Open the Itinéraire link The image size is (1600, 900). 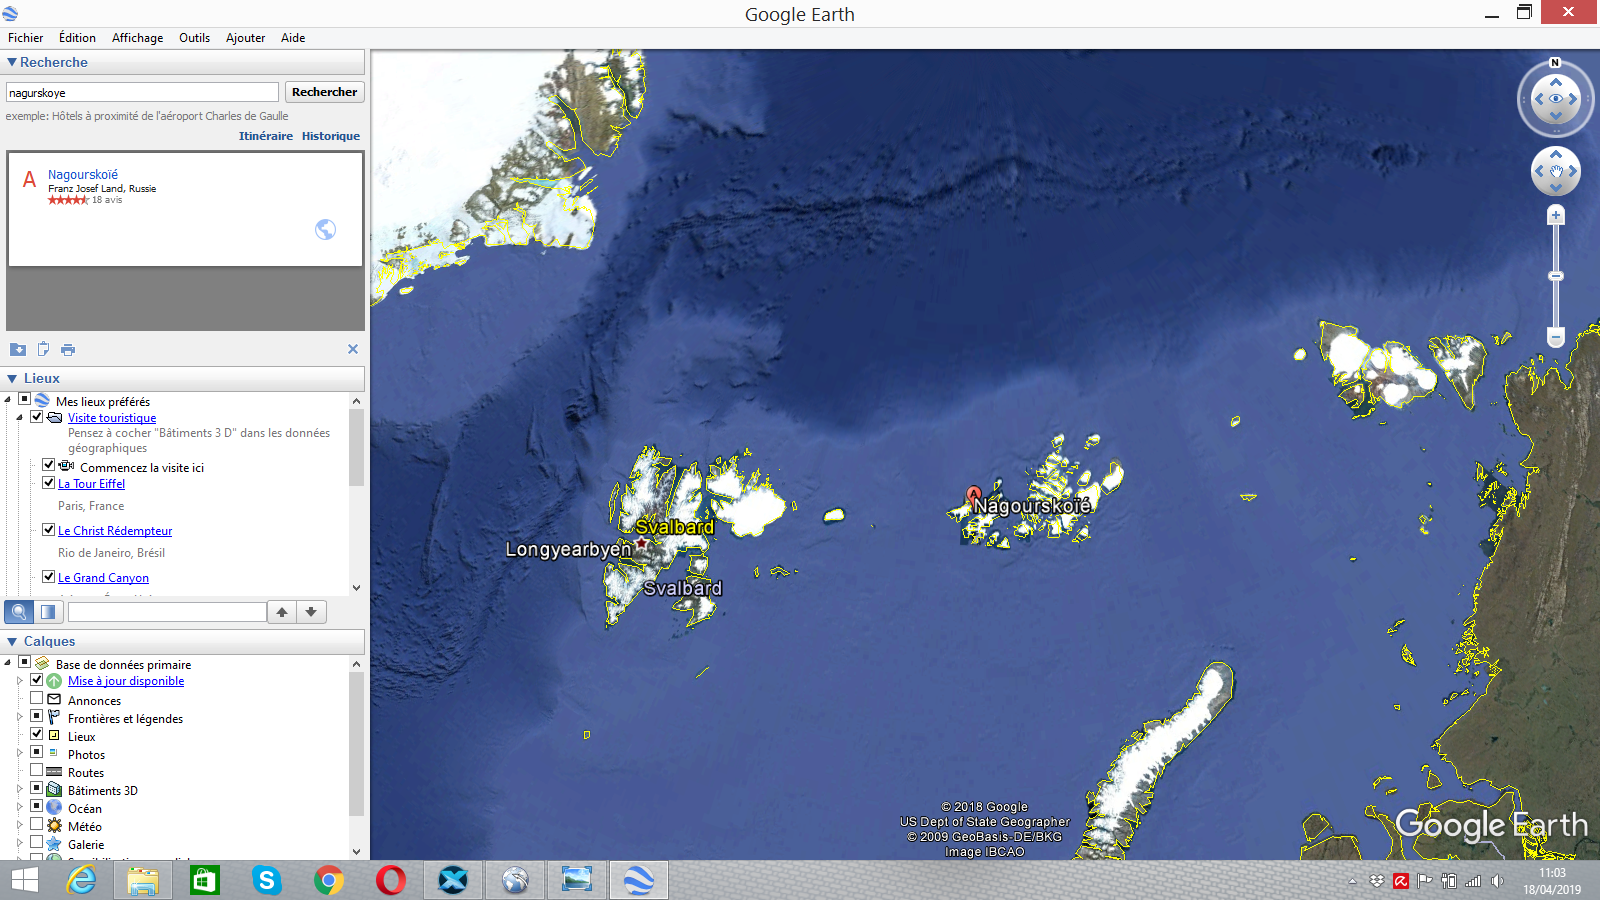pyautogui.click(x=266, y=136)
